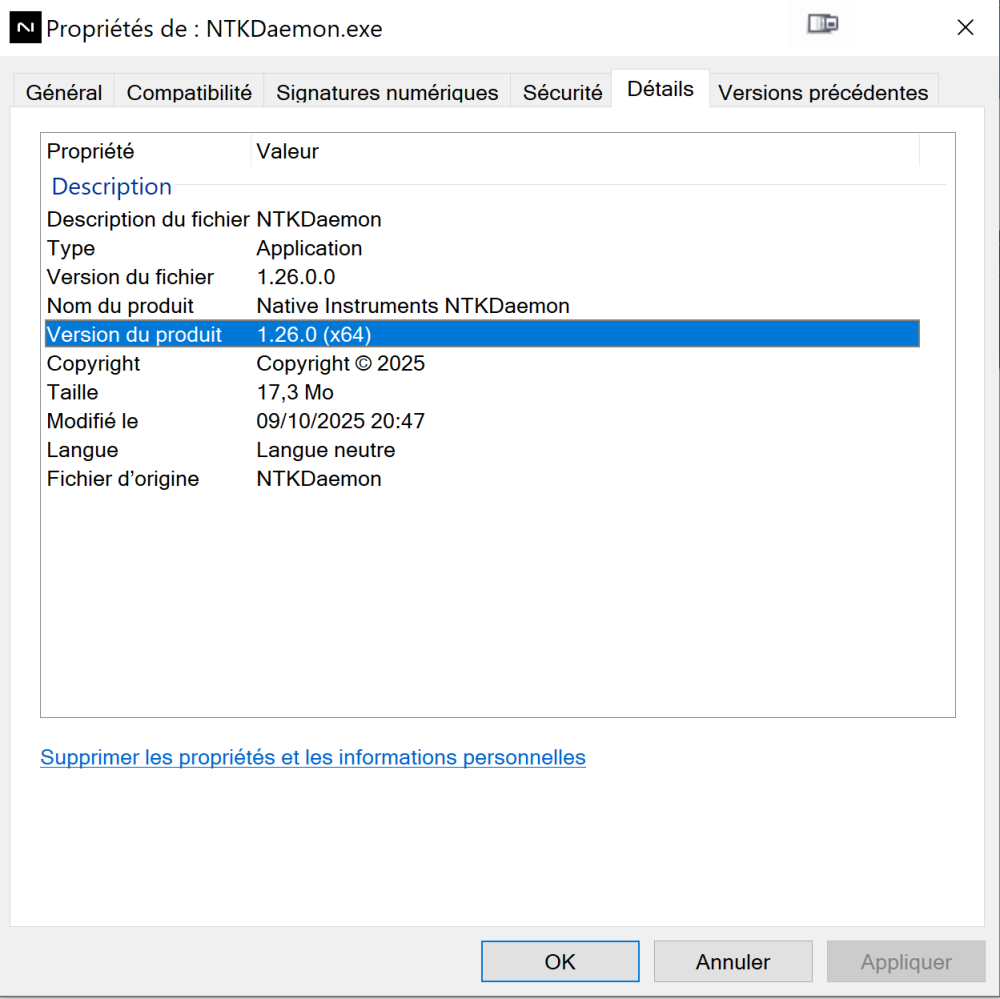
Task: Click the Description group heading
Action: (112, 186)
